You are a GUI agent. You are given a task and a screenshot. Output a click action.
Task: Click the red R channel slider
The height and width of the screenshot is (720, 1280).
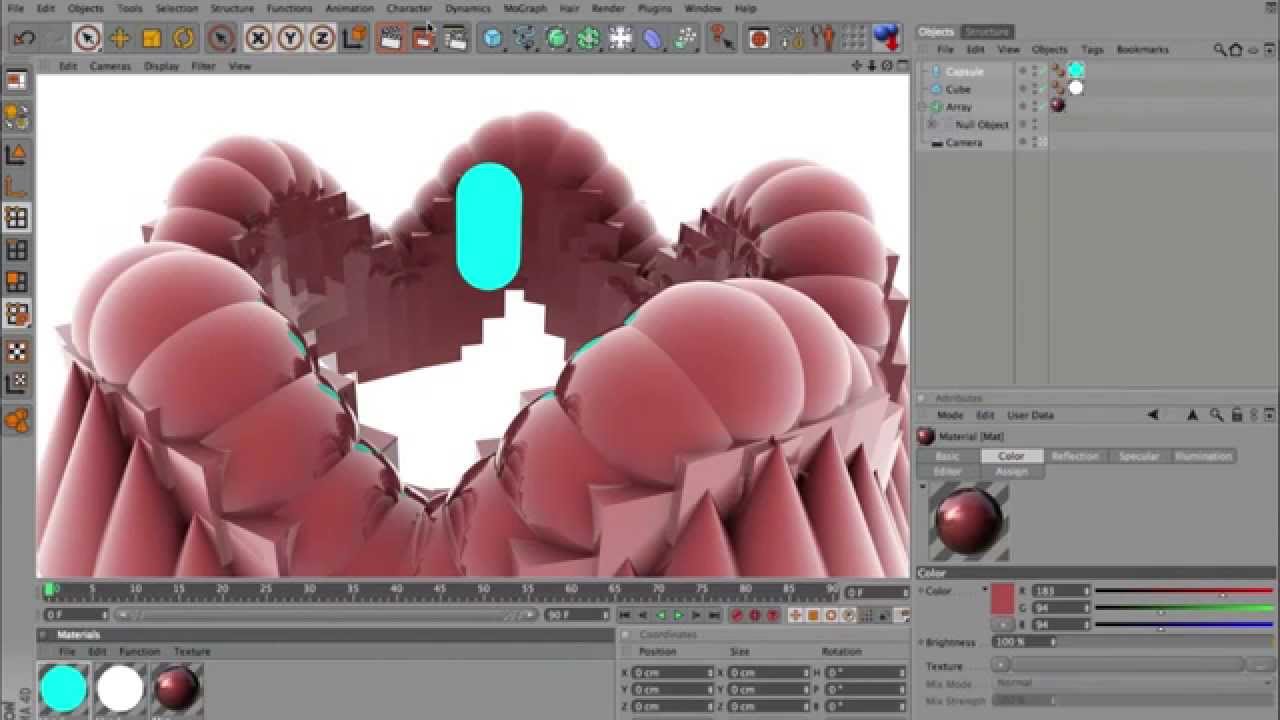tap(1185, 591)
